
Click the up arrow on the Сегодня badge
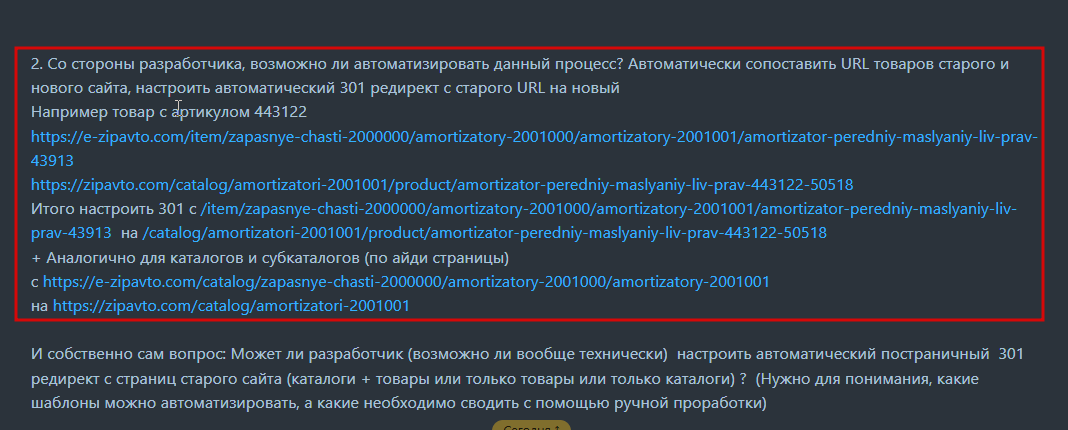[x=557, y=427]
